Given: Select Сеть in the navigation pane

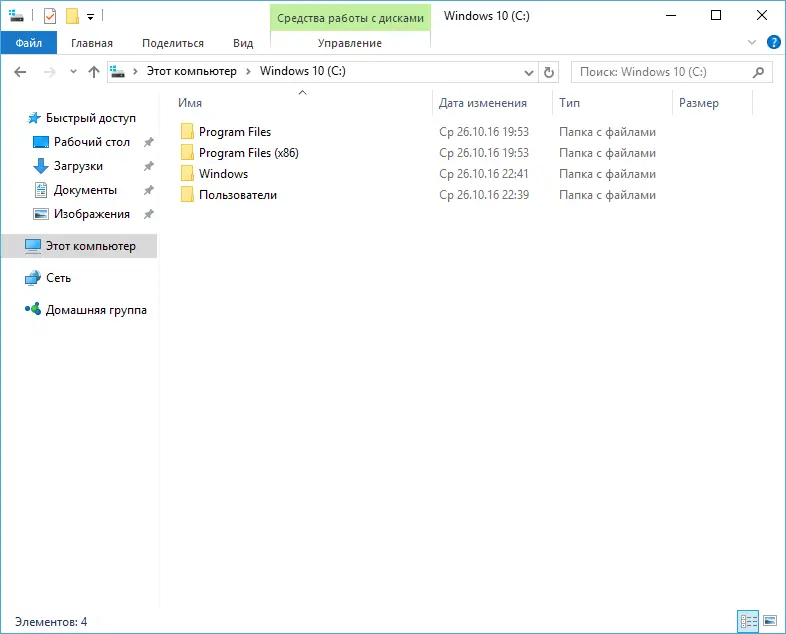Looking at the screenshot, I should pyautogui.click(x=58, y=278).
